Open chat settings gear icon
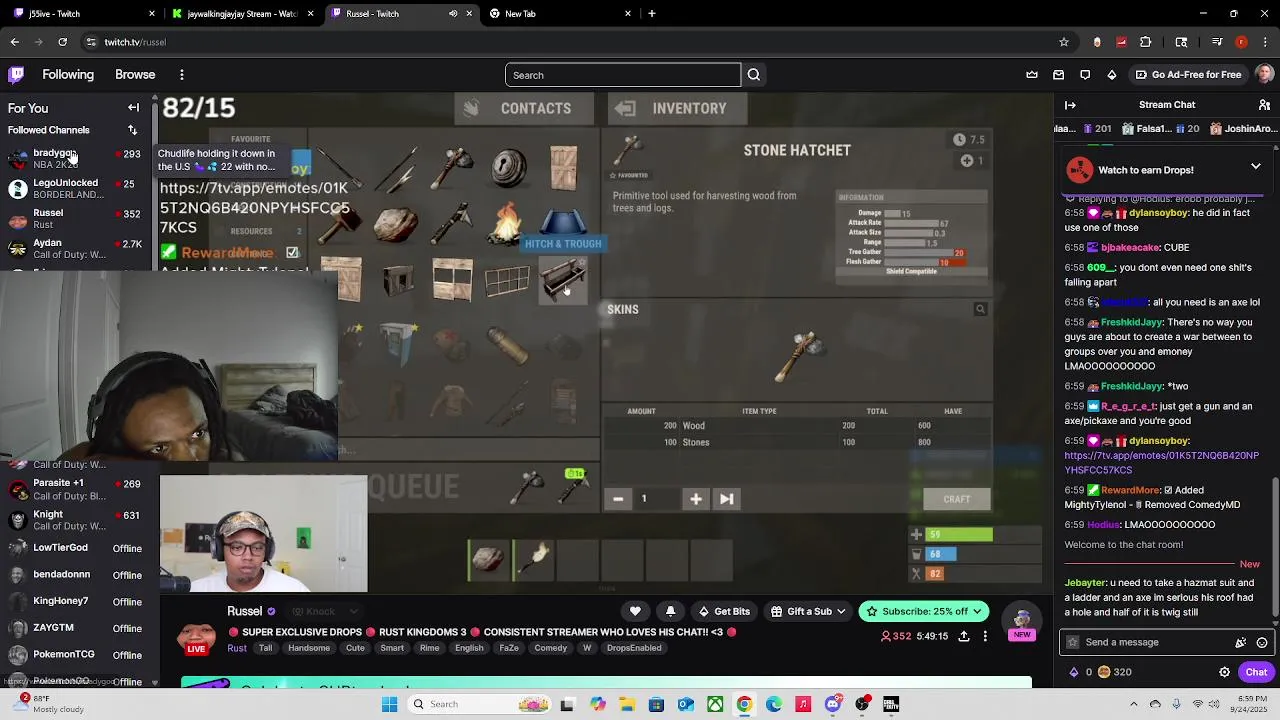Image resolution: width=1280 pixels, height=720 pixels. 1224,672
